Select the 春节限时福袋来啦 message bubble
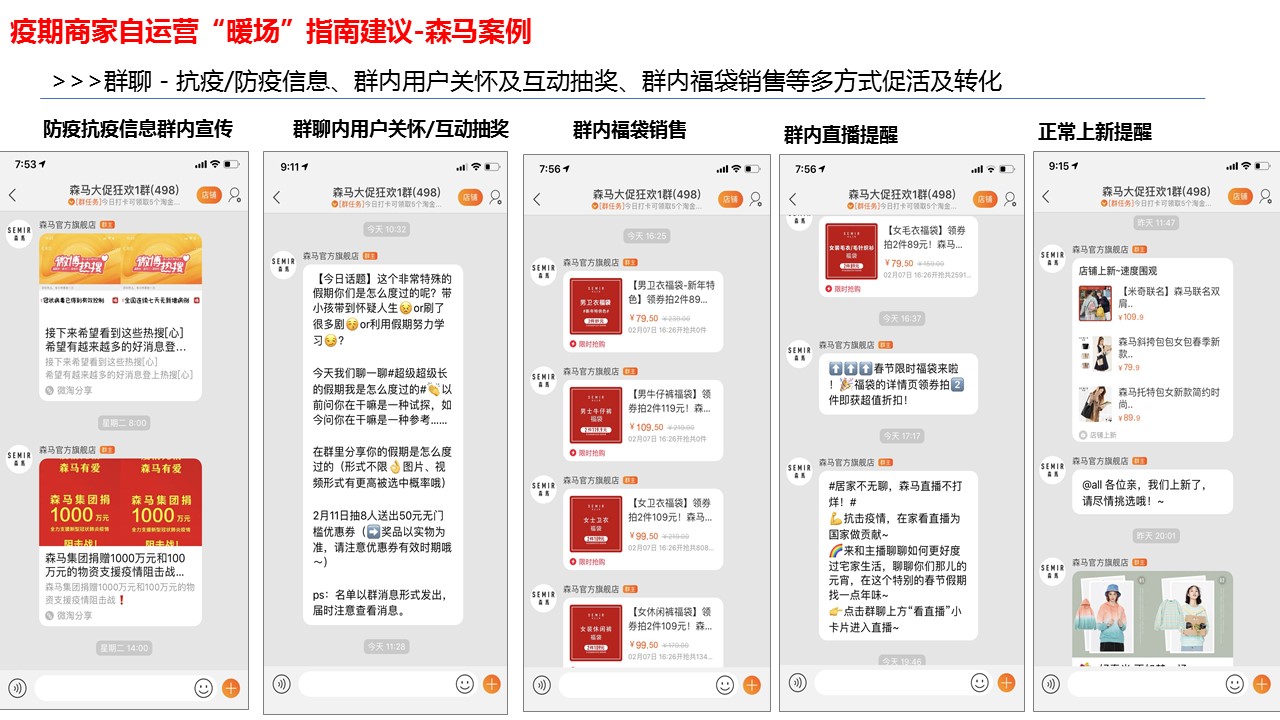This screenshot has width=1280, height=720. [x=898, y=383]
